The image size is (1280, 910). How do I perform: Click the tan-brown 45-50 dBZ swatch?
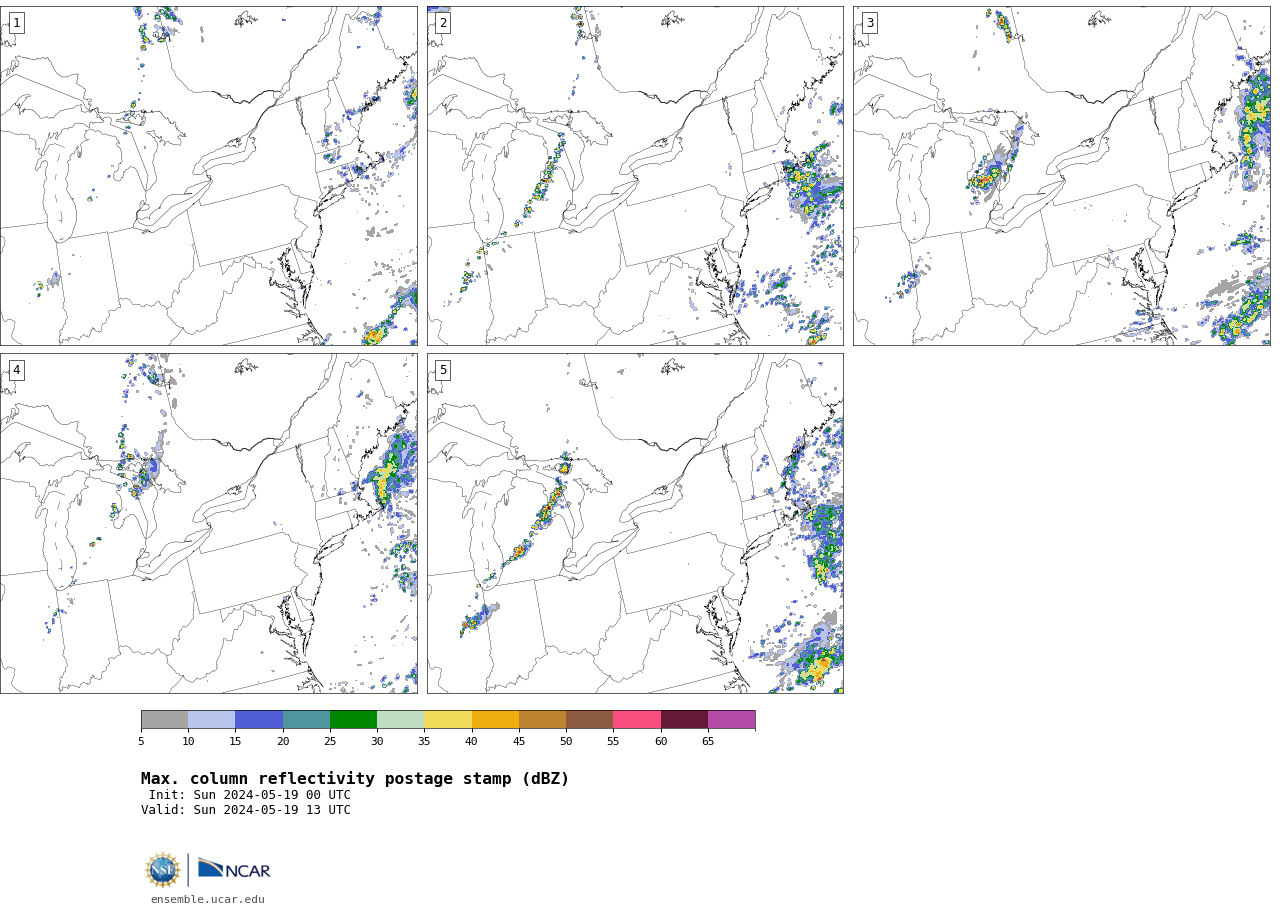coord(542,720)
